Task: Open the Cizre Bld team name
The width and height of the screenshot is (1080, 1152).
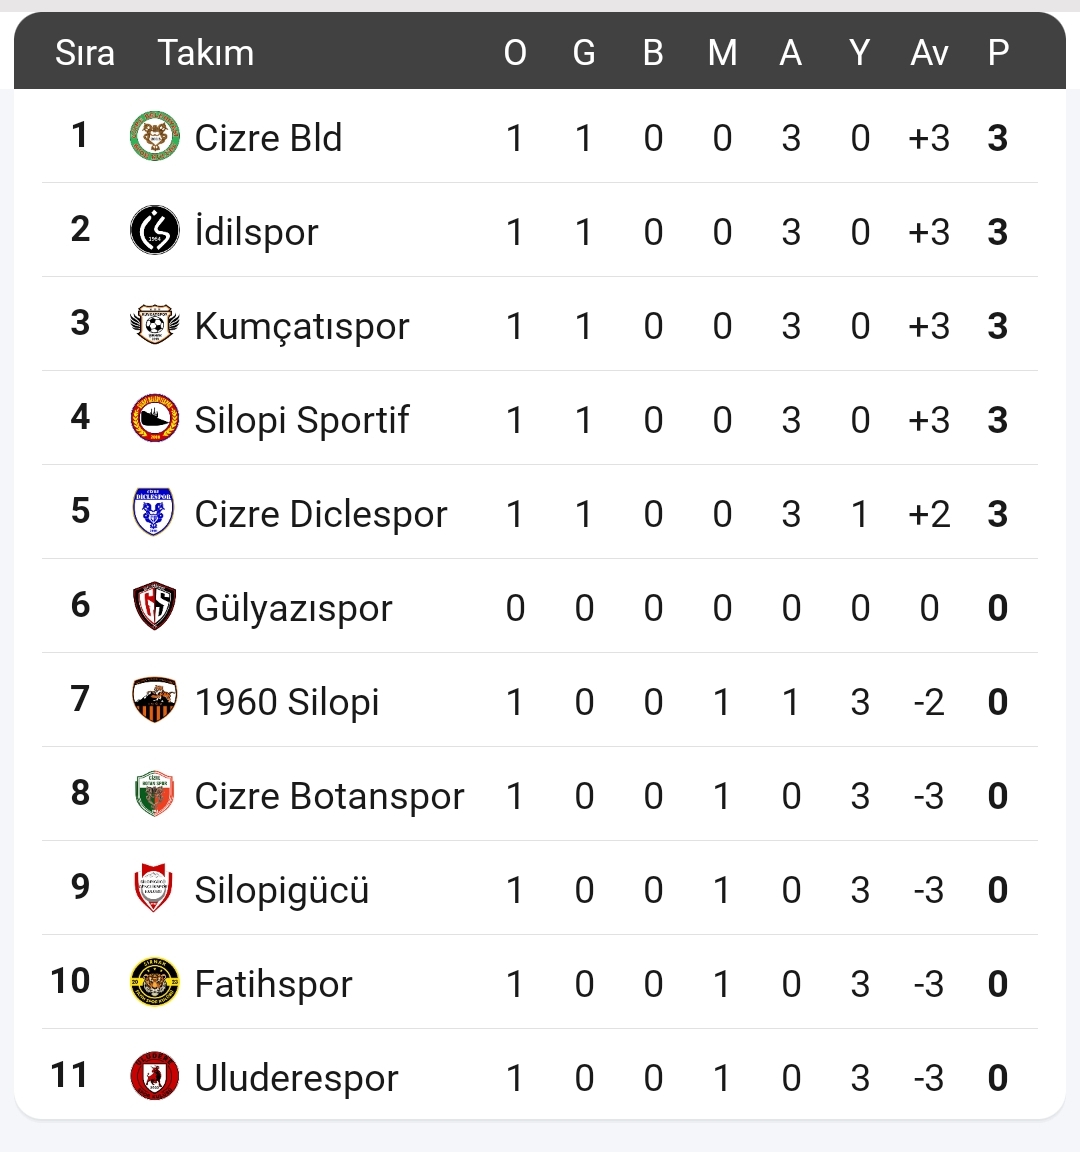Action: click(268, 138)
